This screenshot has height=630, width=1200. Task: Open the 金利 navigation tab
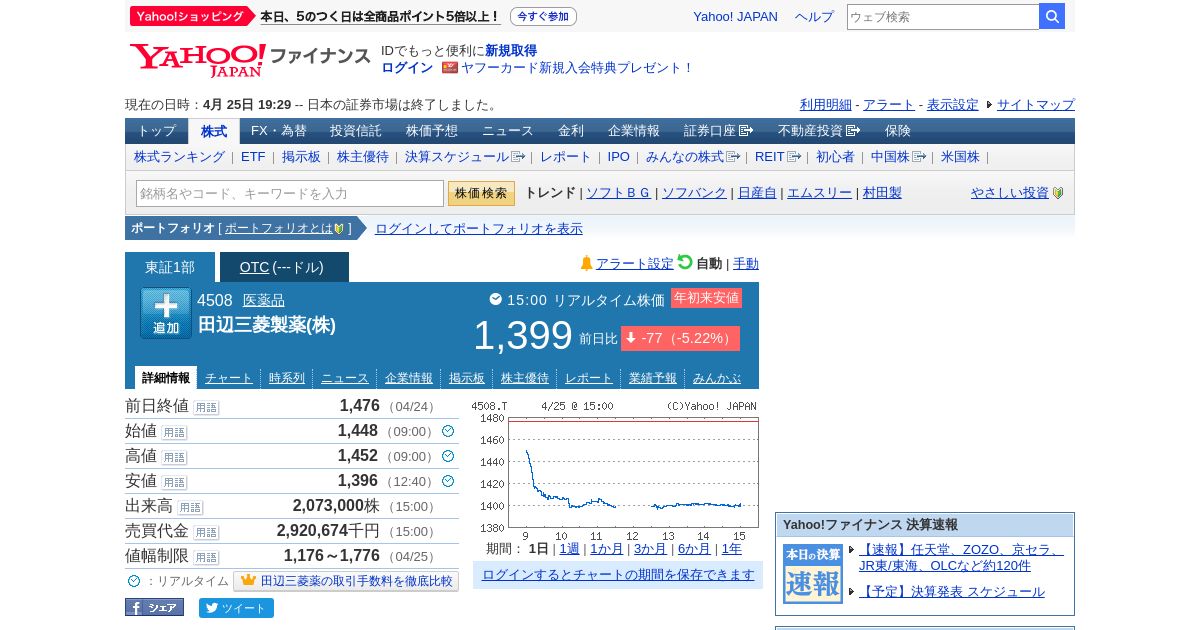[571, 131]
